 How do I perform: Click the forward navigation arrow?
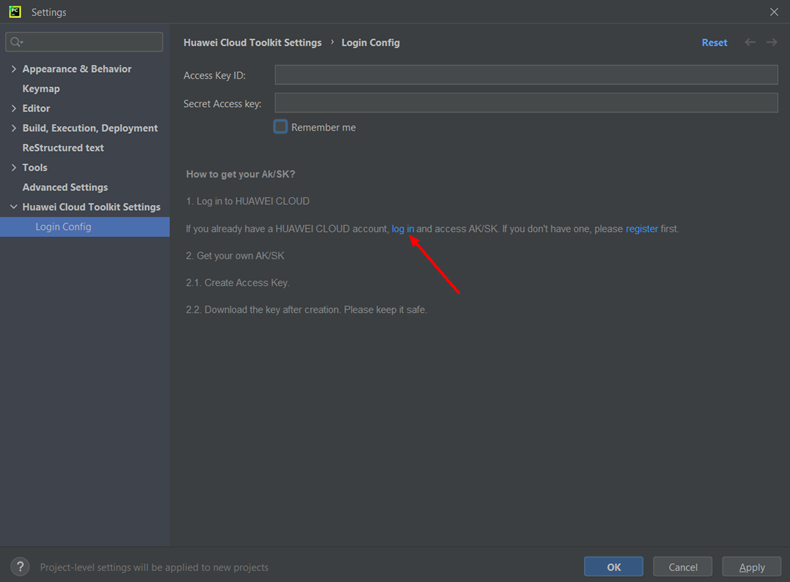click(x=772, y=43)
